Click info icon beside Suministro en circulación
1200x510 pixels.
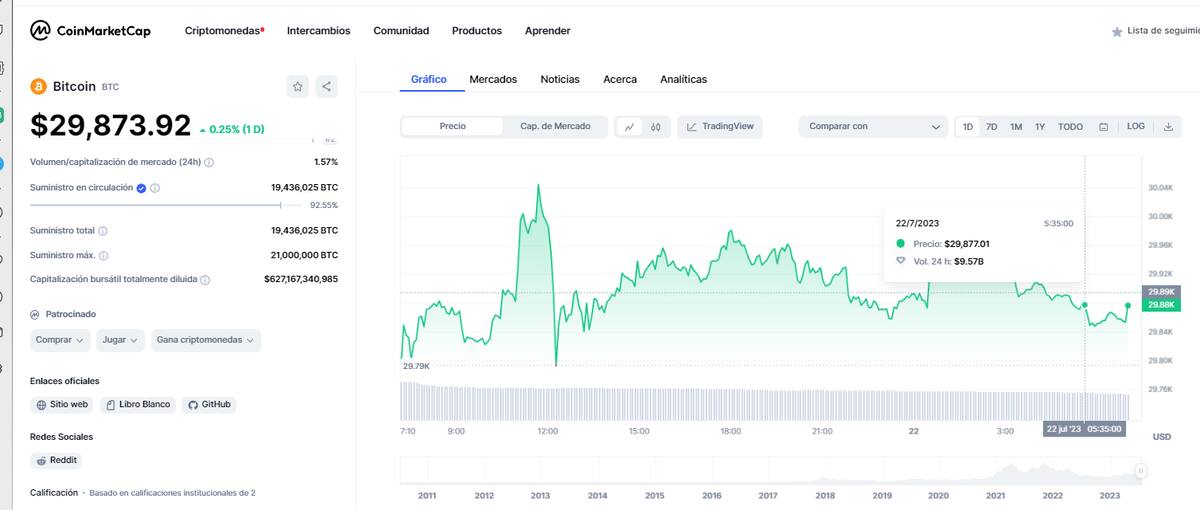pyautogui.click(x=155, y=188)
